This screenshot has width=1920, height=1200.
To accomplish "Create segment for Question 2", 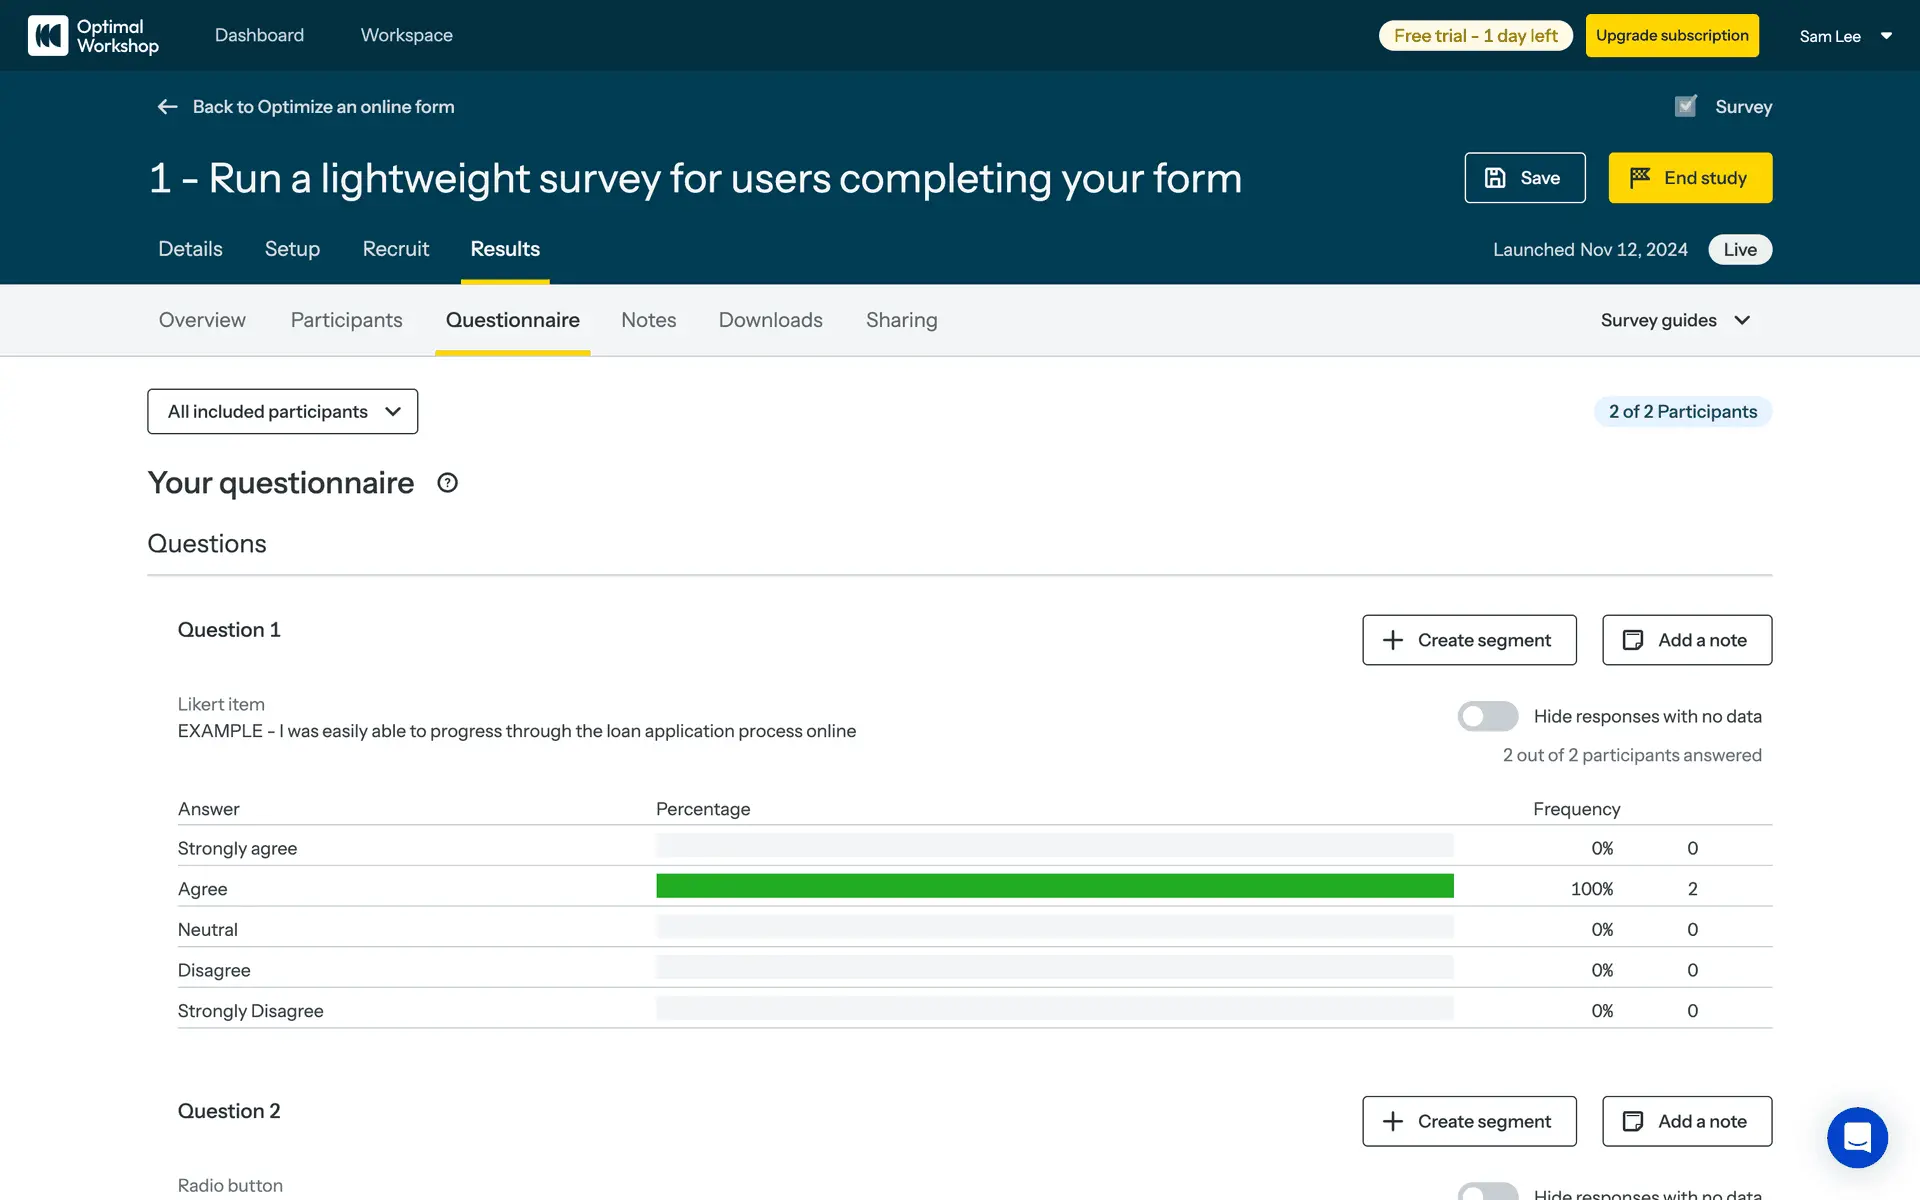I will tap(1468, 1121).
